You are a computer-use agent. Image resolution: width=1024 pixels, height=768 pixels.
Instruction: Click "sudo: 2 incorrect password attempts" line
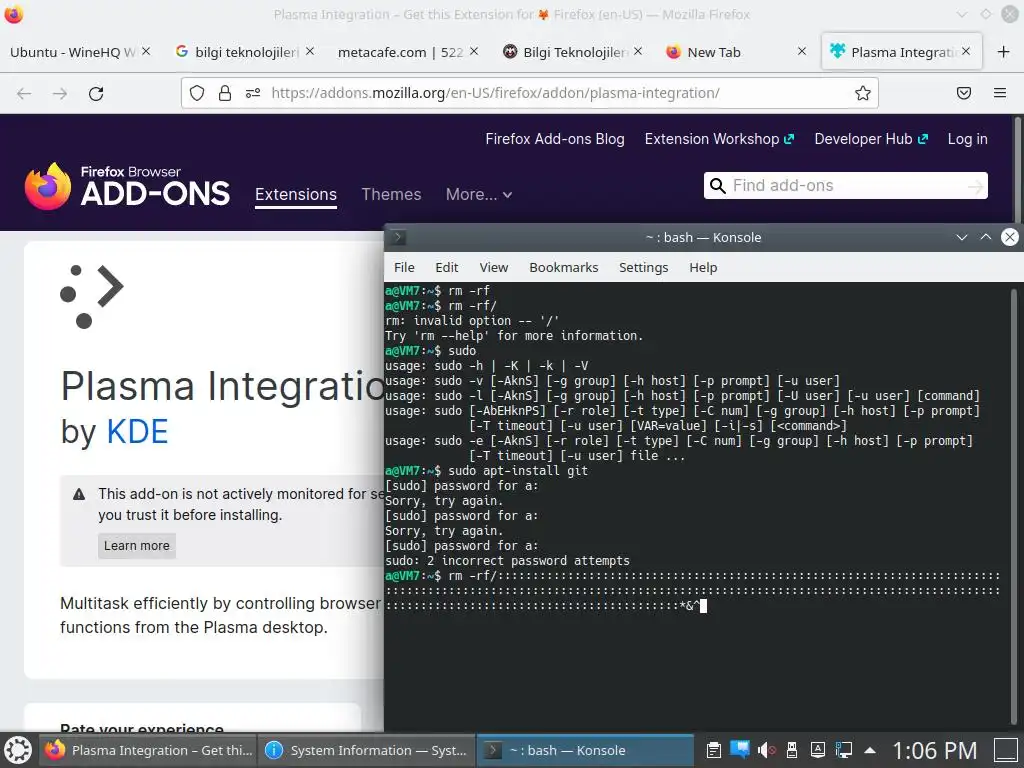click(507, 561)
